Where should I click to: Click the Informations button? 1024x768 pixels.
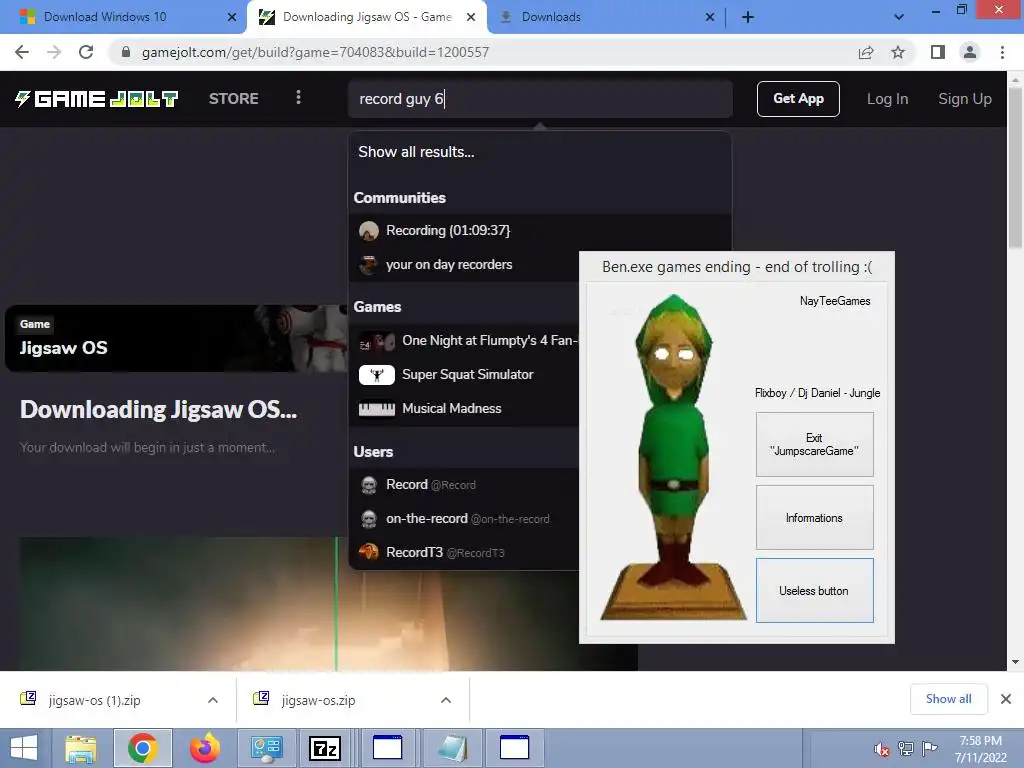814,517
